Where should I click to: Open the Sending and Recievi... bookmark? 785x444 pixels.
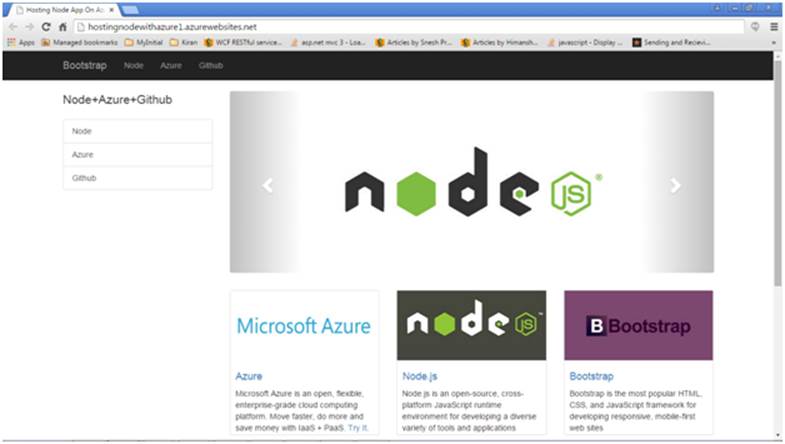click(672, 43)
